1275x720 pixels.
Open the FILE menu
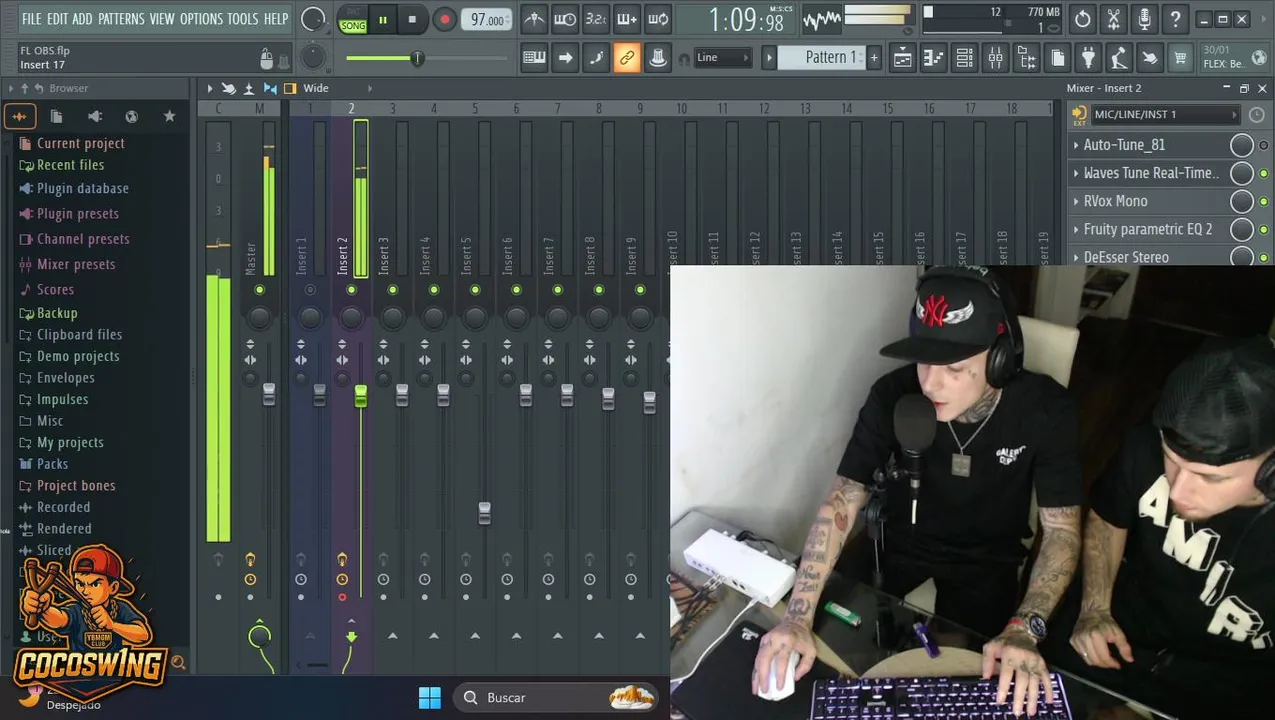pos(32,19)
